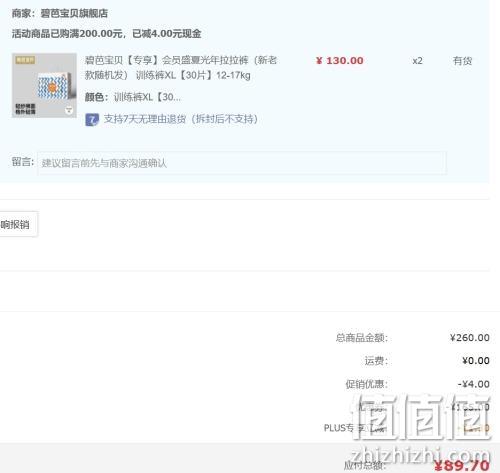The width and height of the screenshot is (500, 473).
Task: Click the promotion text 已减4.00元现金
Action: (167, 34)
